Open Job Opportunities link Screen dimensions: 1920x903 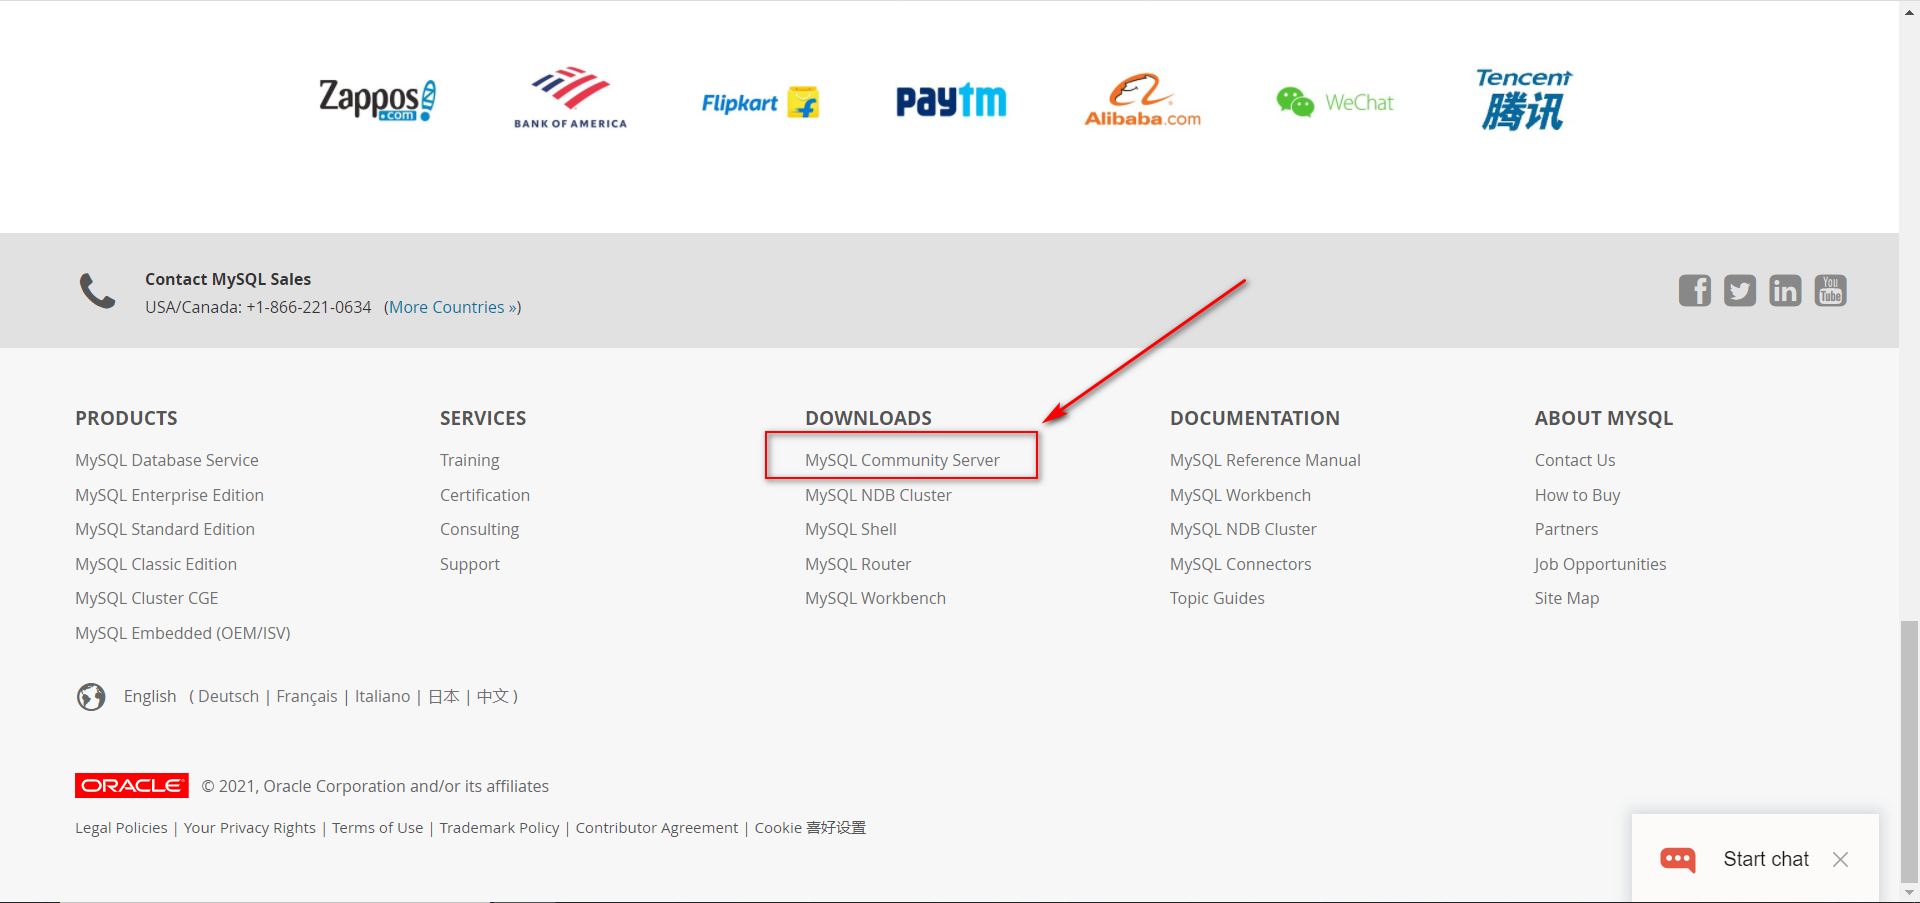1600,564
